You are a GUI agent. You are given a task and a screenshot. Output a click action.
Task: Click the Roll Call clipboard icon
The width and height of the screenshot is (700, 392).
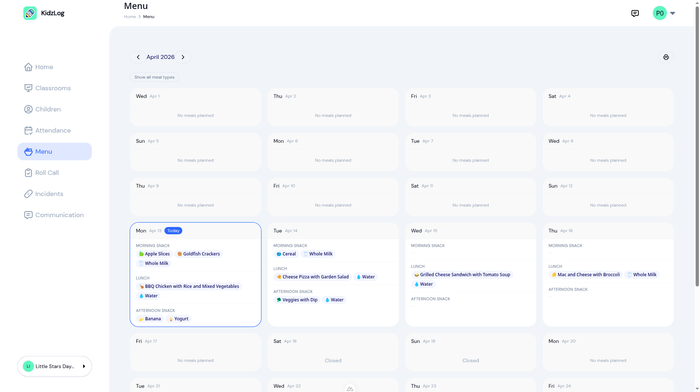coord(28,173)
